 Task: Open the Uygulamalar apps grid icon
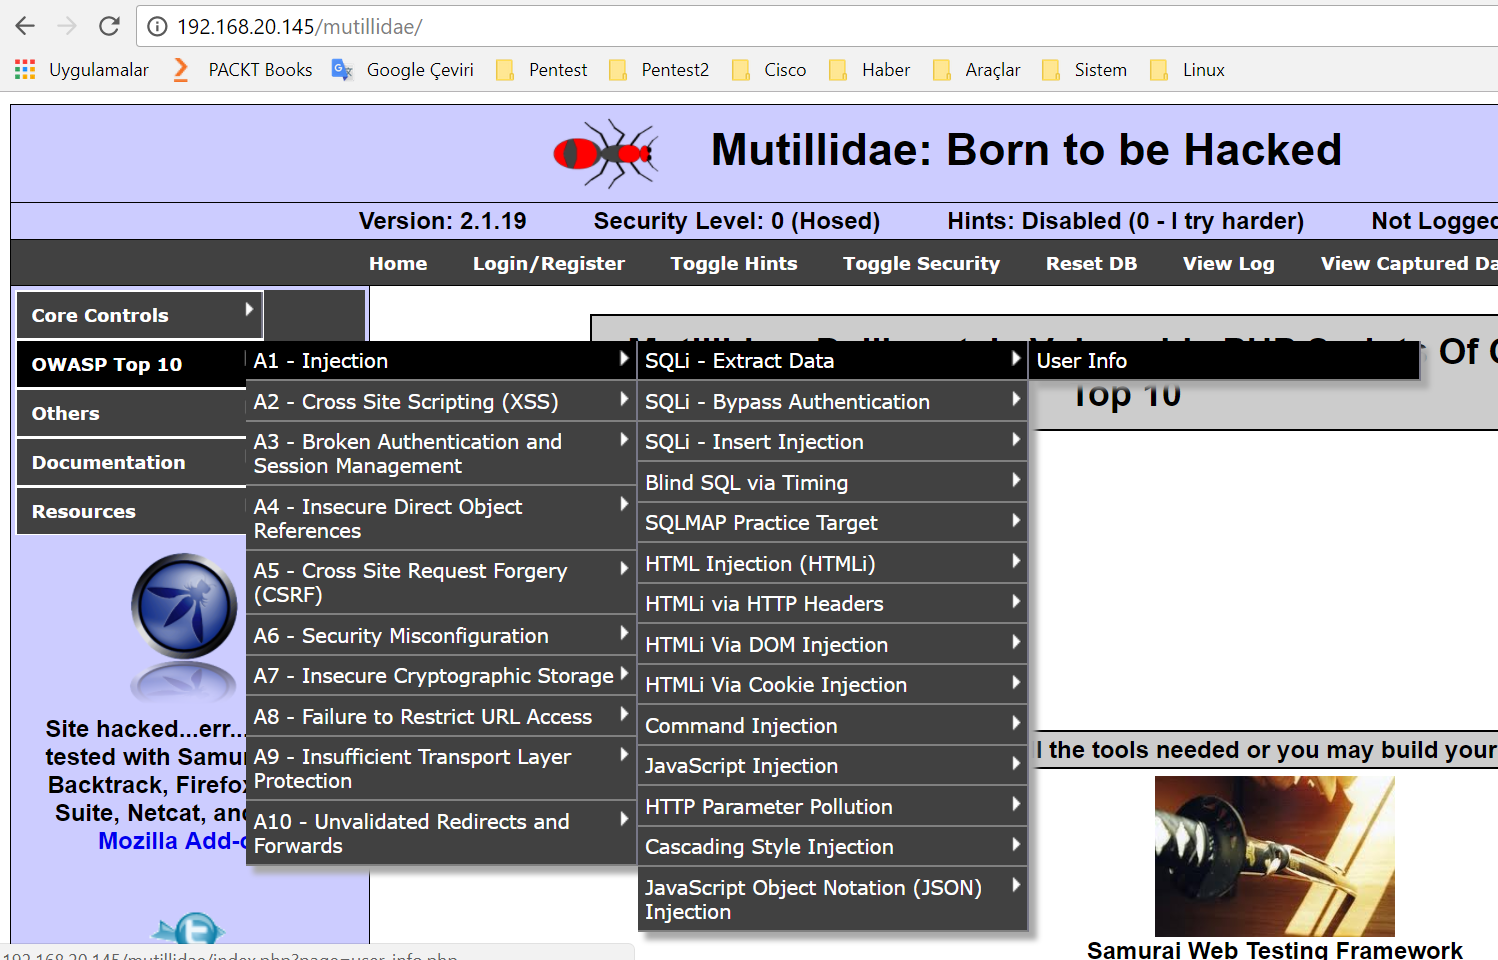[25, 69]
